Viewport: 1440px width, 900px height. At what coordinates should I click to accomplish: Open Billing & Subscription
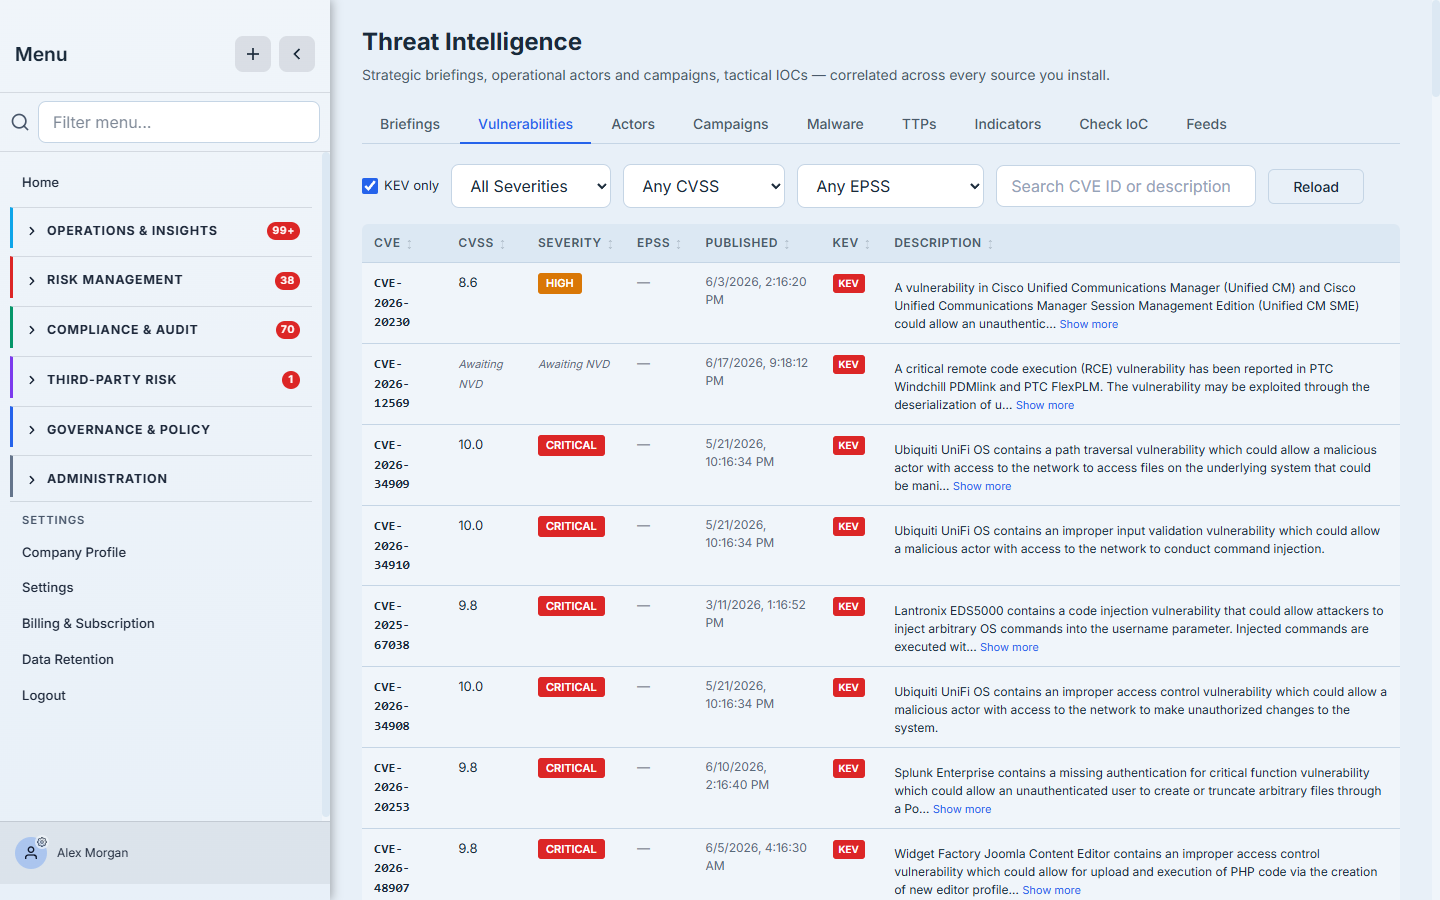point(88,623)
